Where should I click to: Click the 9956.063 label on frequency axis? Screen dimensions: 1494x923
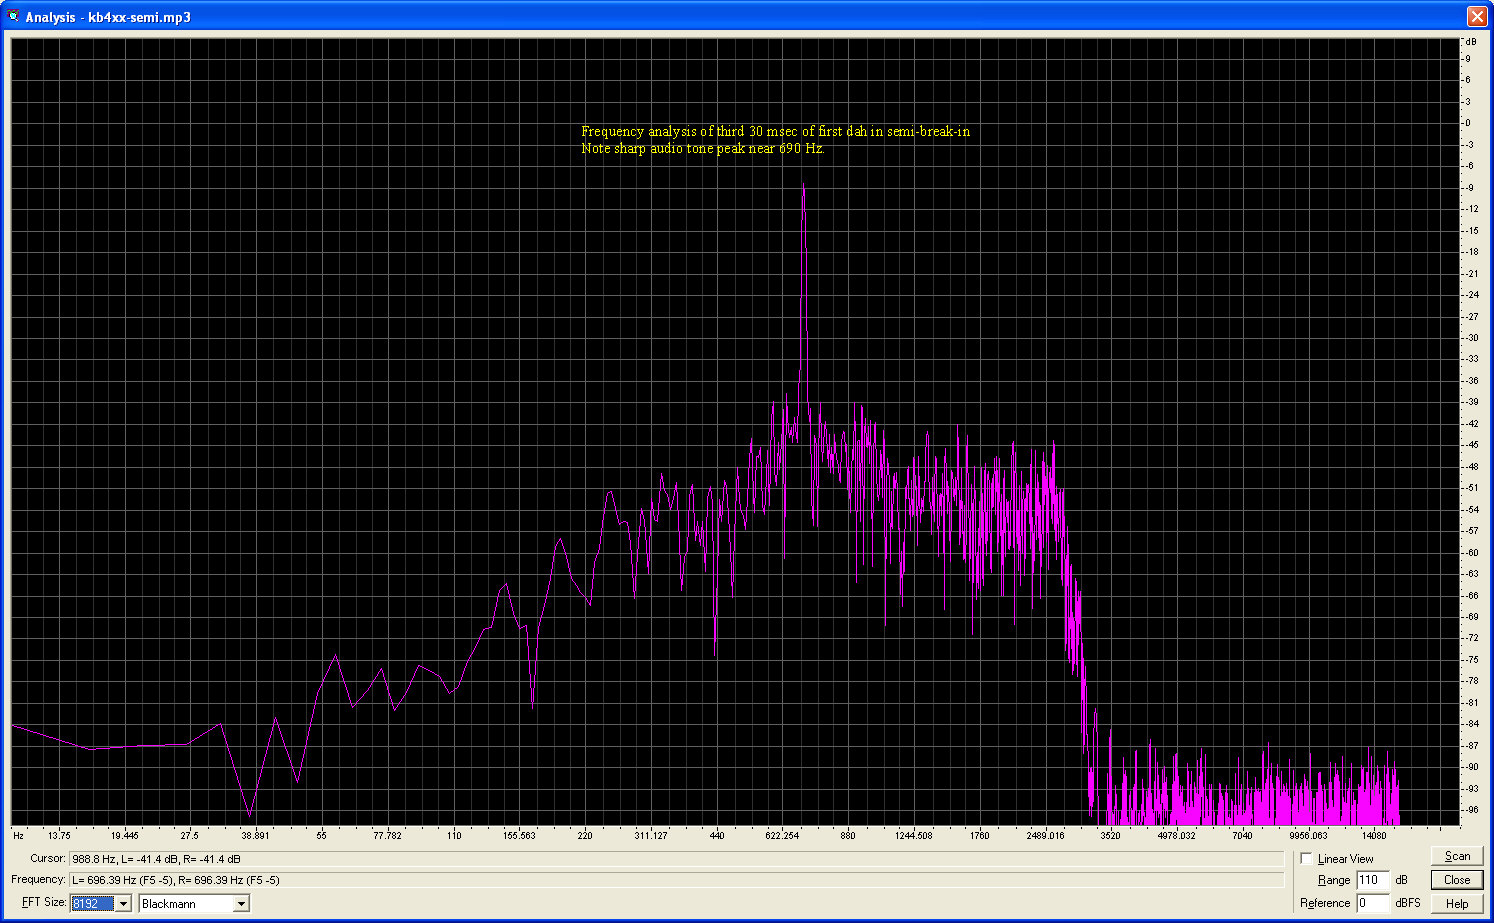point(1308,835)
